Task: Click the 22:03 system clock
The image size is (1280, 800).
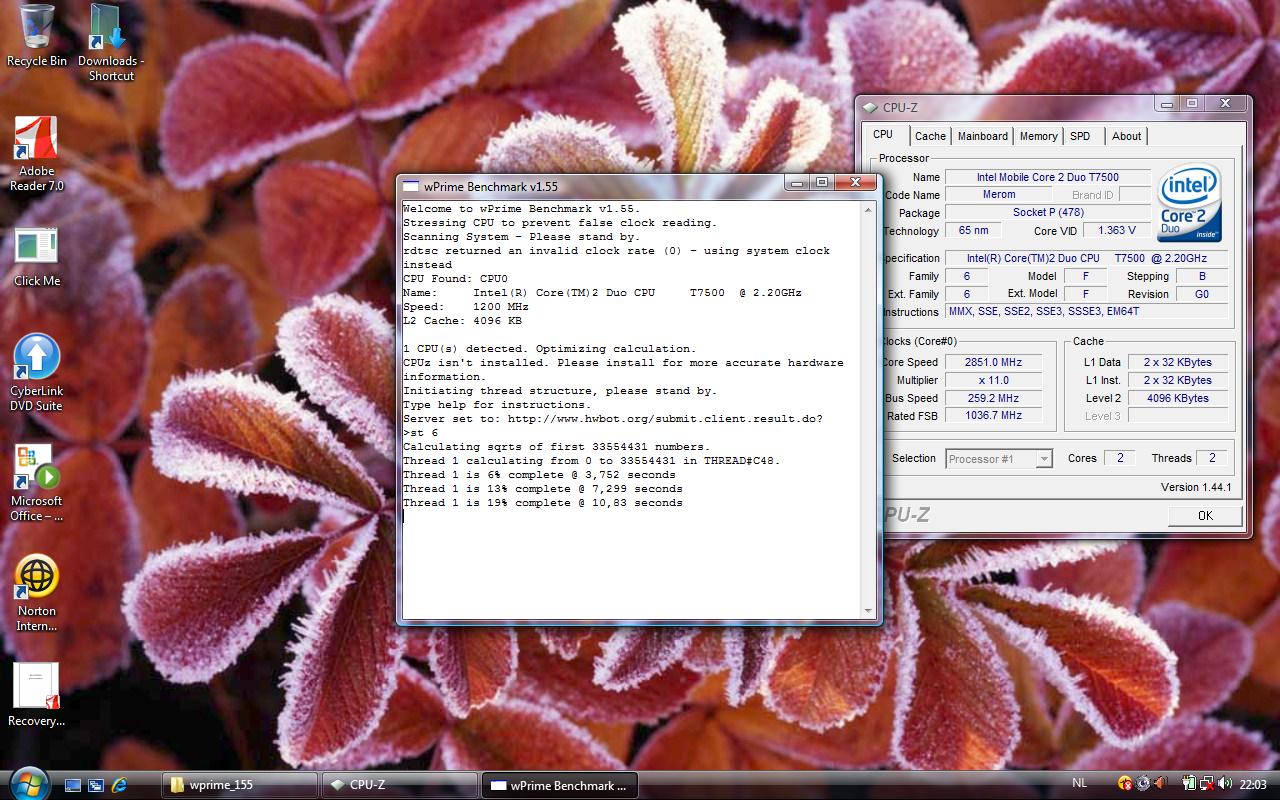Action: pos(1253,785)
